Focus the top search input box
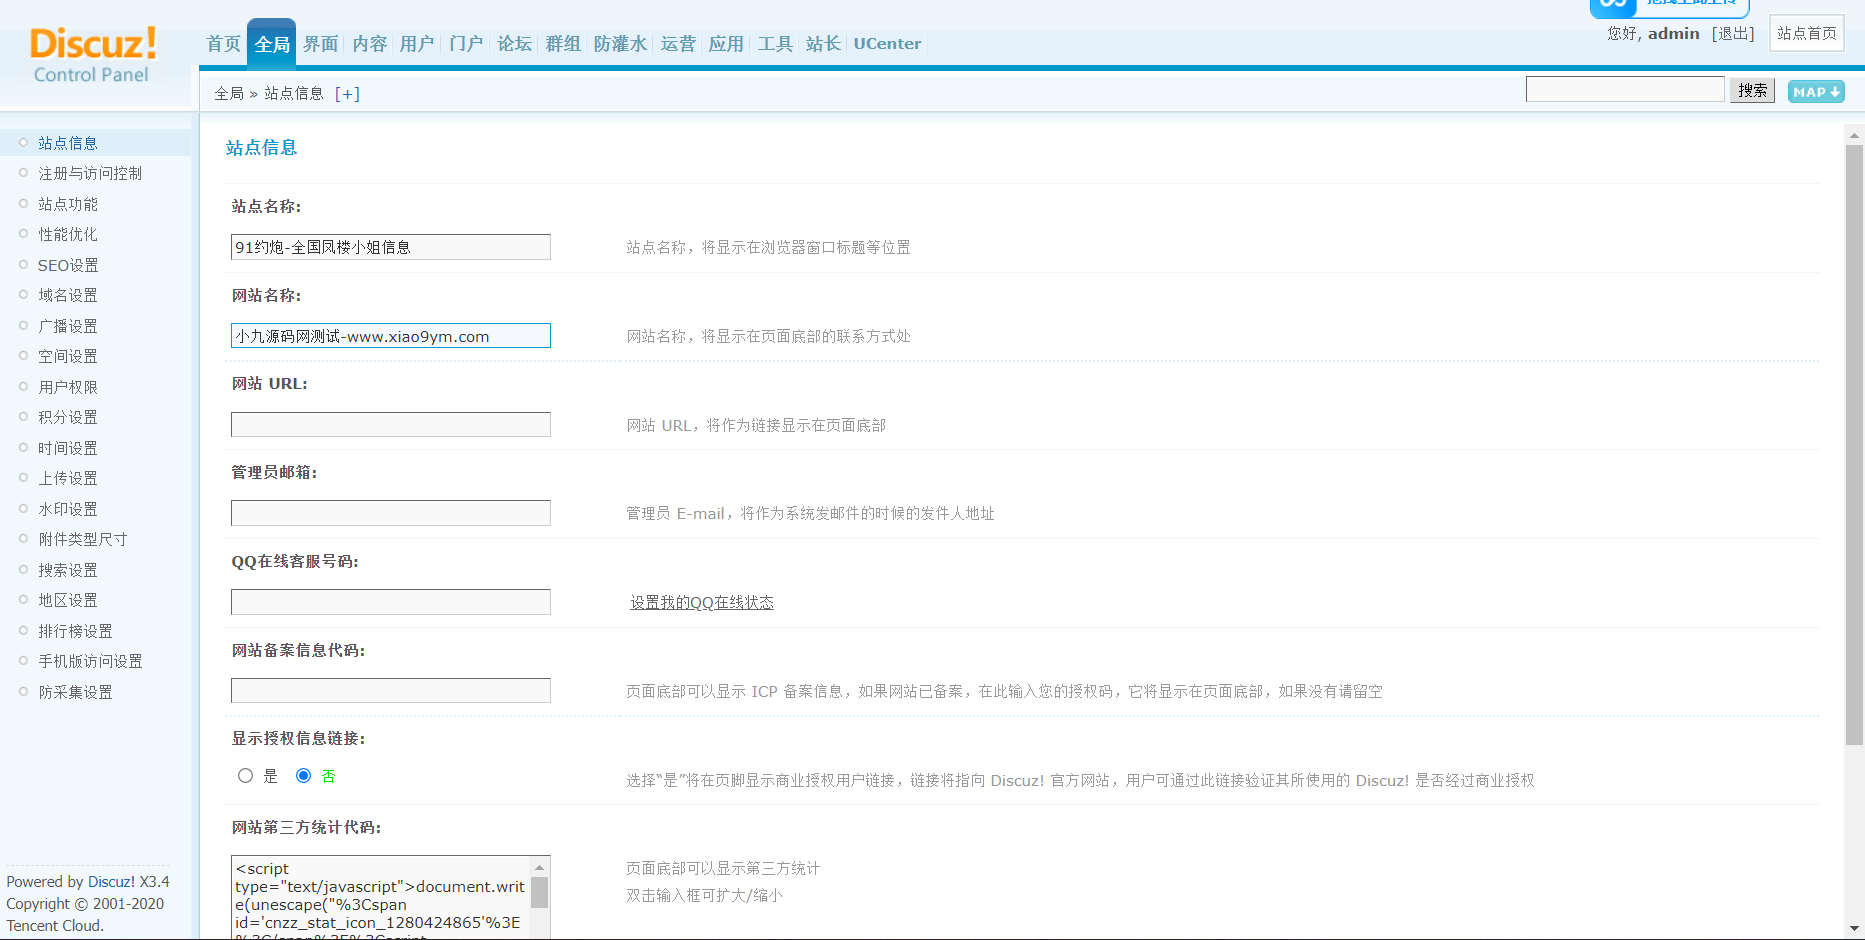 pos(1625,90)
